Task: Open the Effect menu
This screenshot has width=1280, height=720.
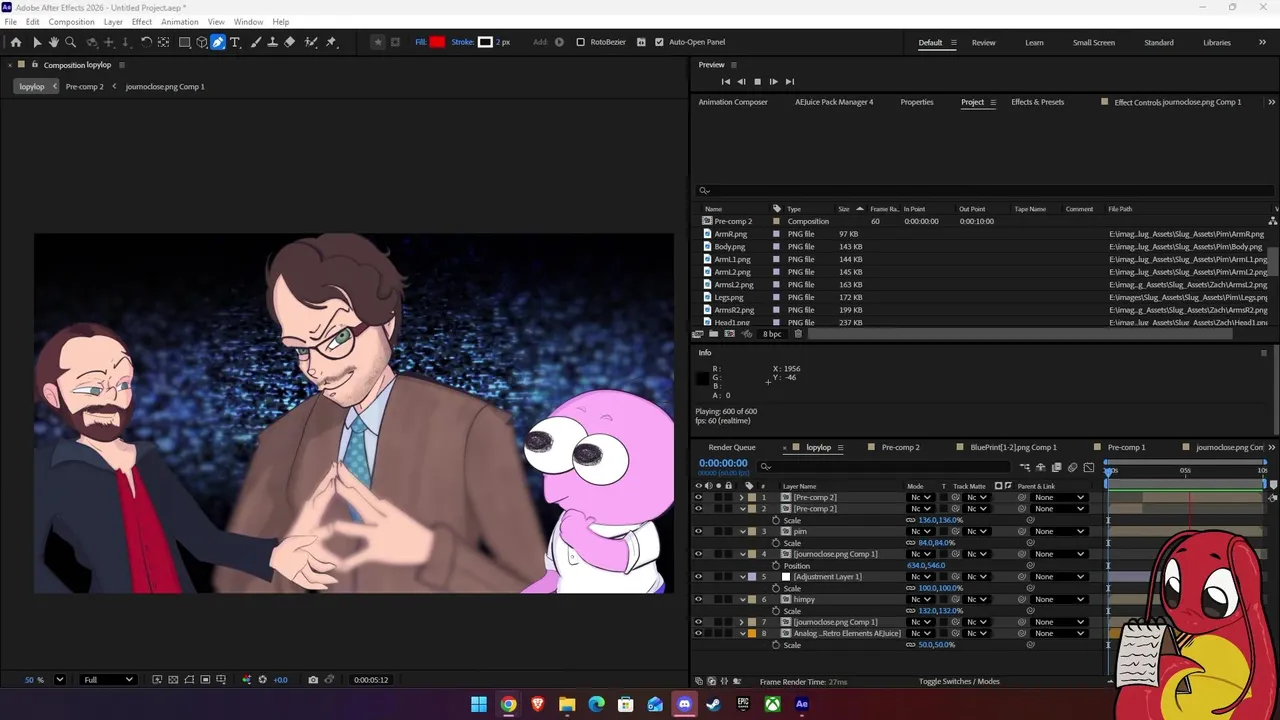Action: 142,22
